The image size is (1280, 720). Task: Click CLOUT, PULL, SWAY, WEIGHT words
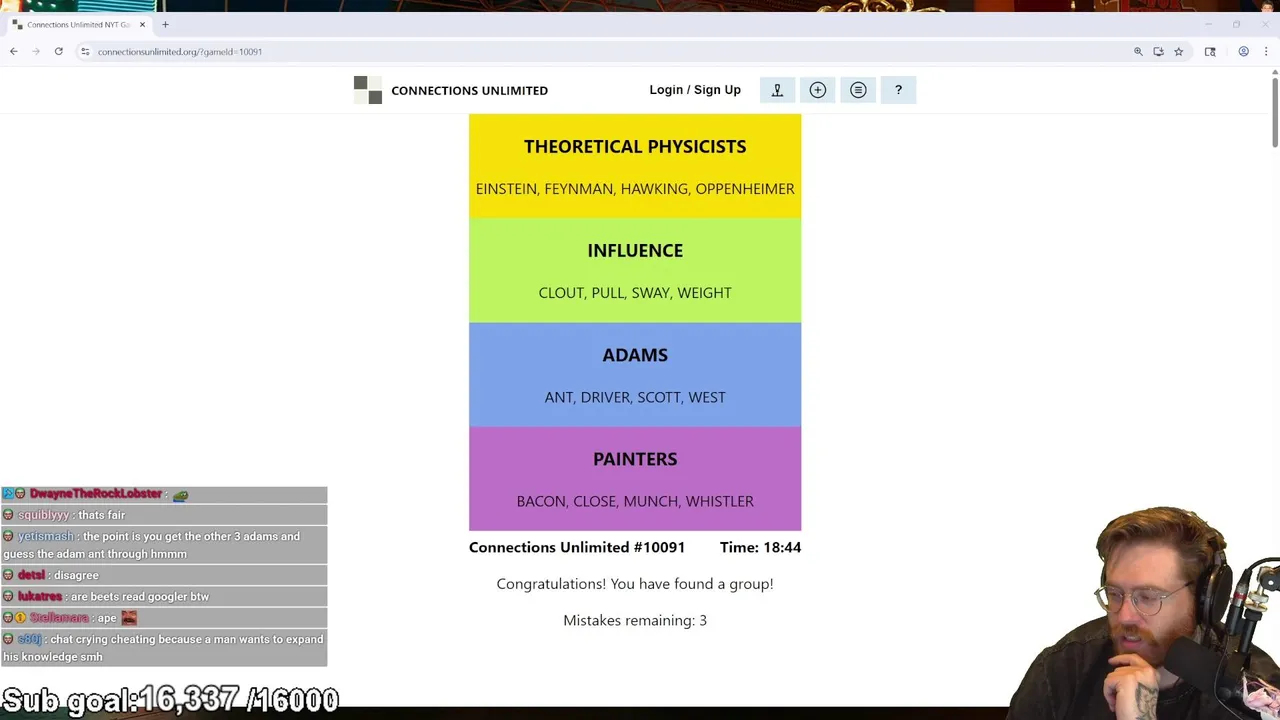[635, 293]
